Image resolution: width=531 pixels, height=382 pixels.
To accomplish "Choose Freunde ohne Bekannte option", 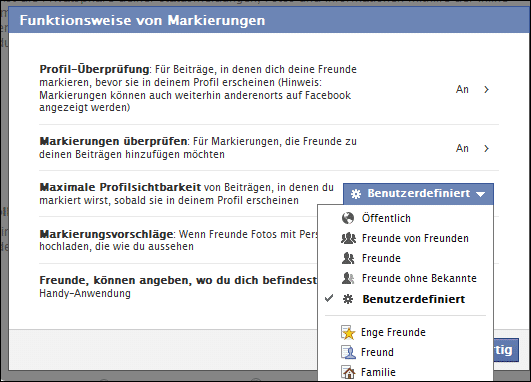I will click(405, 278).
